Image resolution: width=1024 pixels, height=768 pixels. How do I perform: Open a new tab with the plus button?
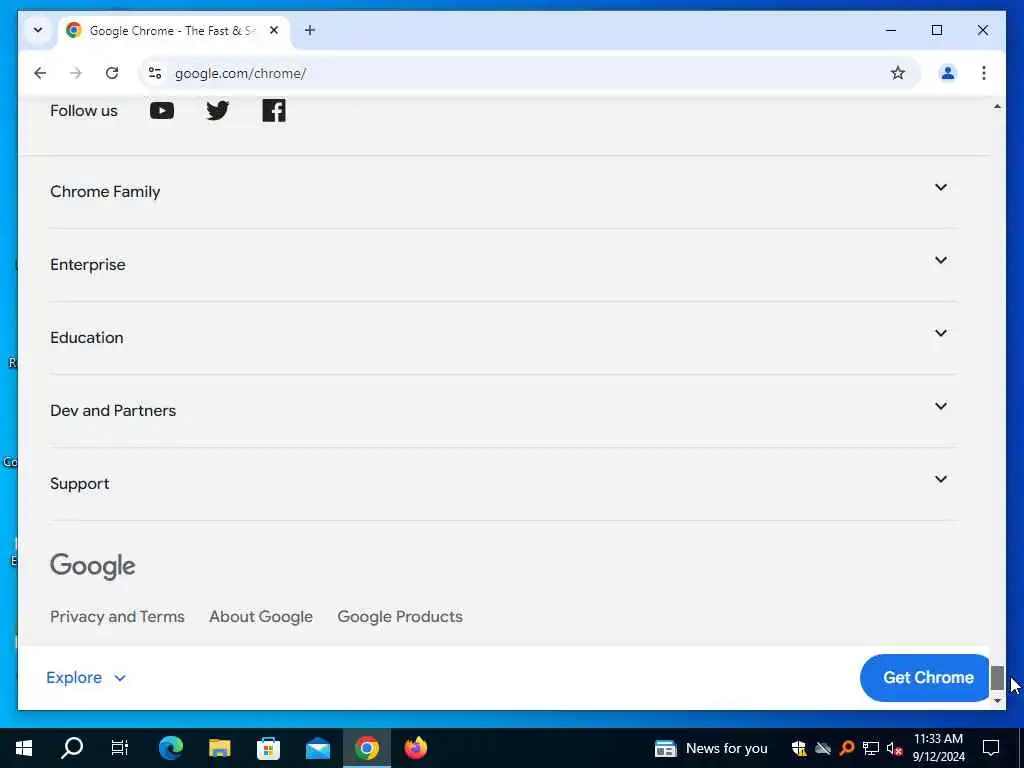(310, 31)
